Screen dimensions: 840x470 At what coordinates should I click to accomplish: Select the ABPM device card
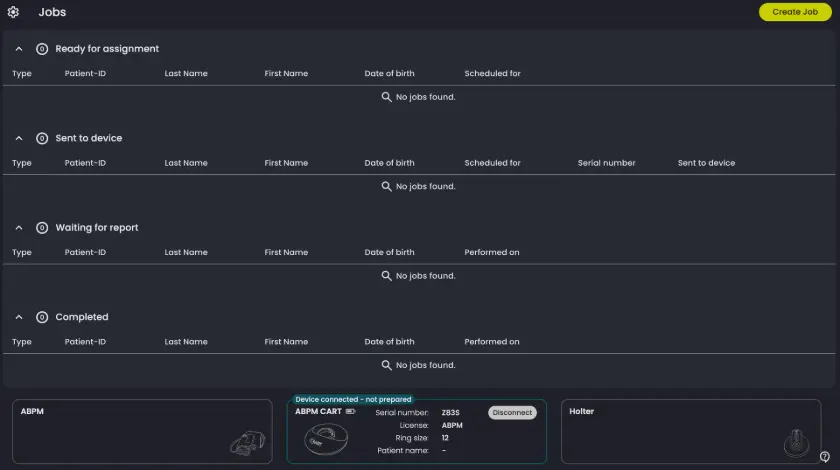pos(142,431)
